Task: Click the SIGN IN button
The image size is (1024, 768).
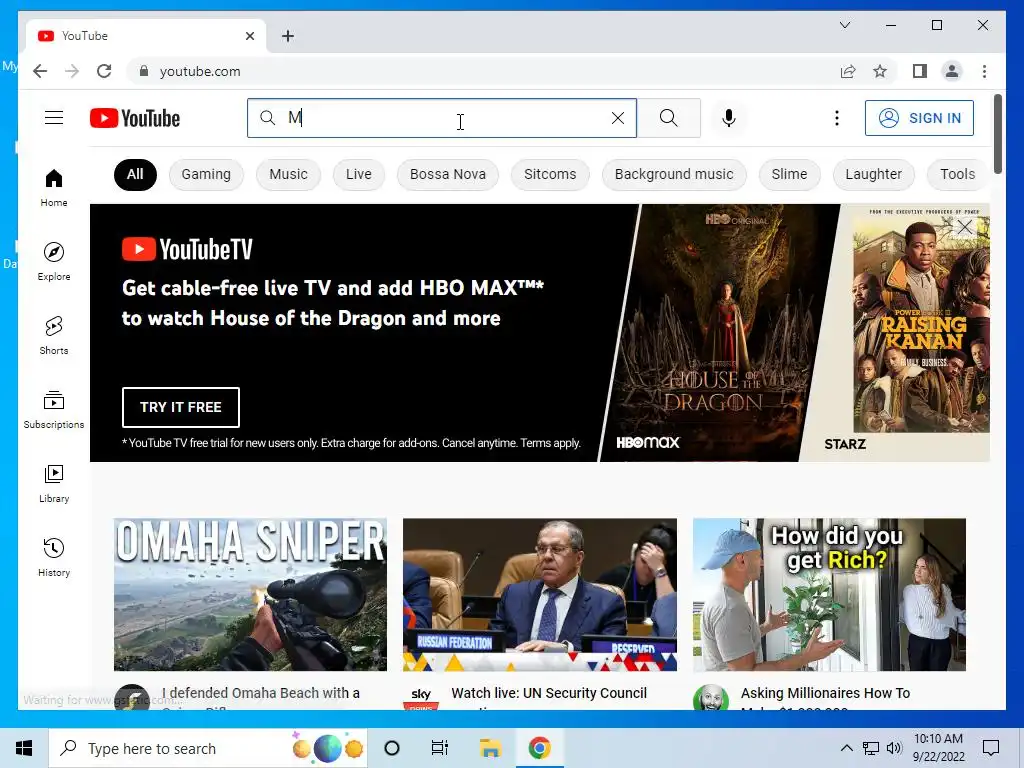Action: [919, 118]
